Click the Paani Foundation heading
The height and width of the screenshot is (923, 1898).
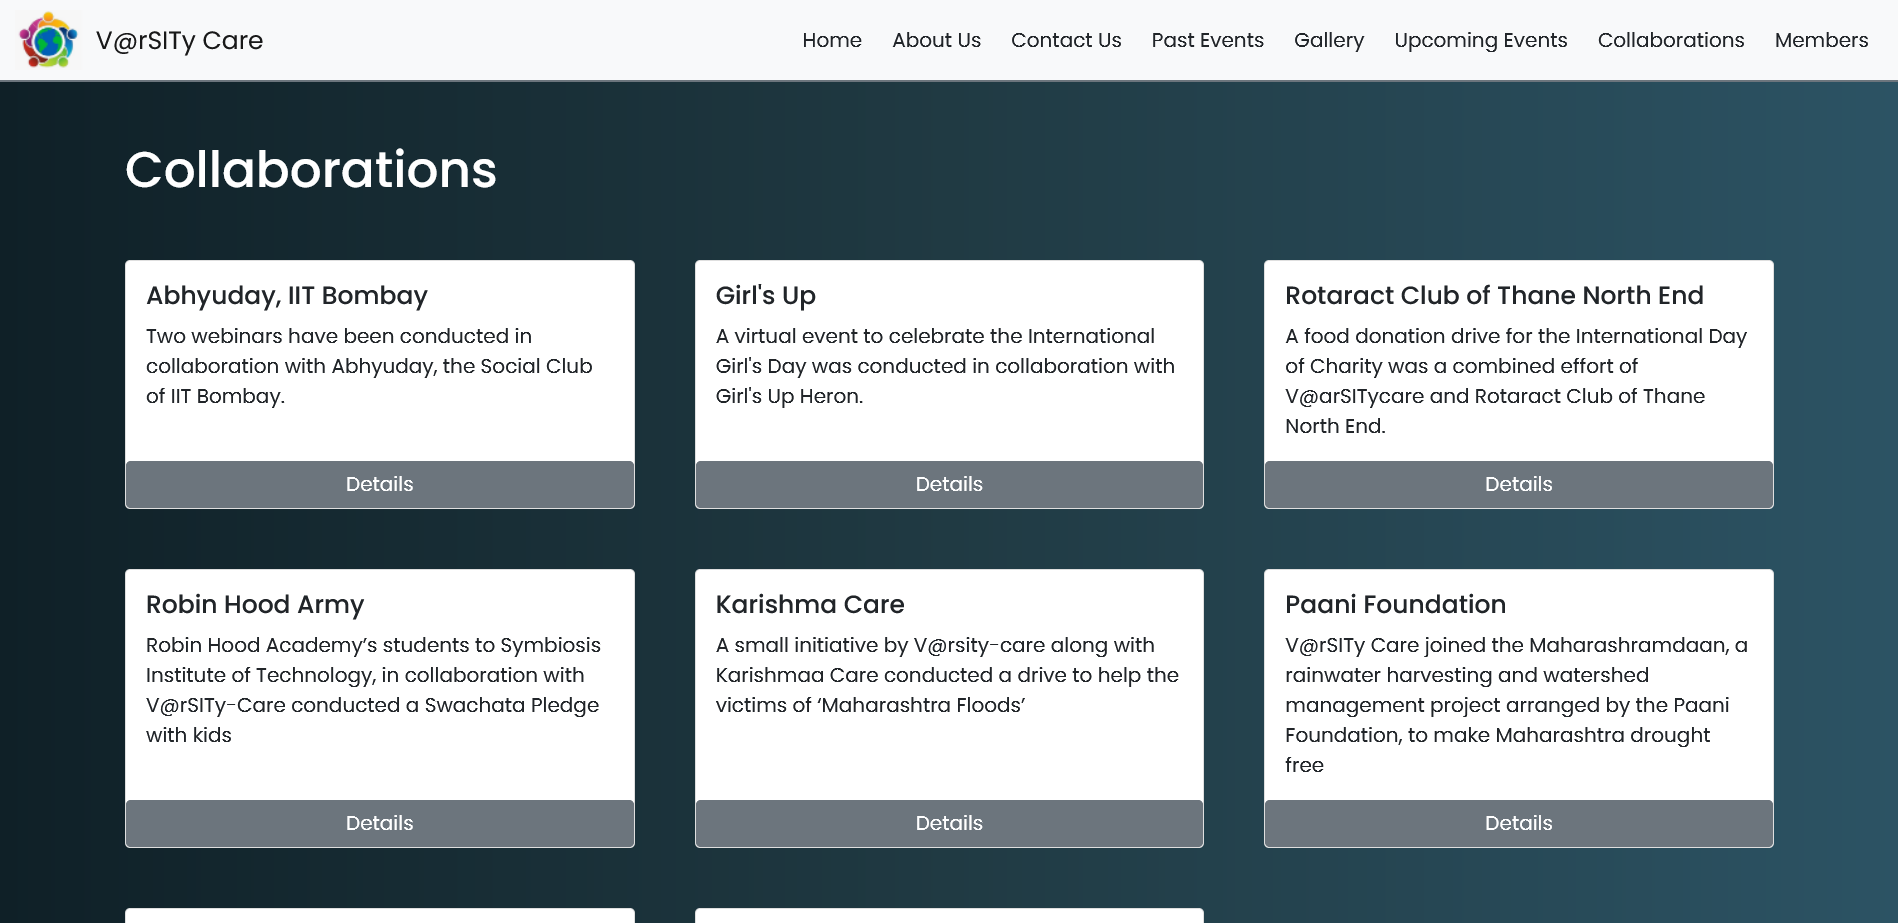[1395, 605]
